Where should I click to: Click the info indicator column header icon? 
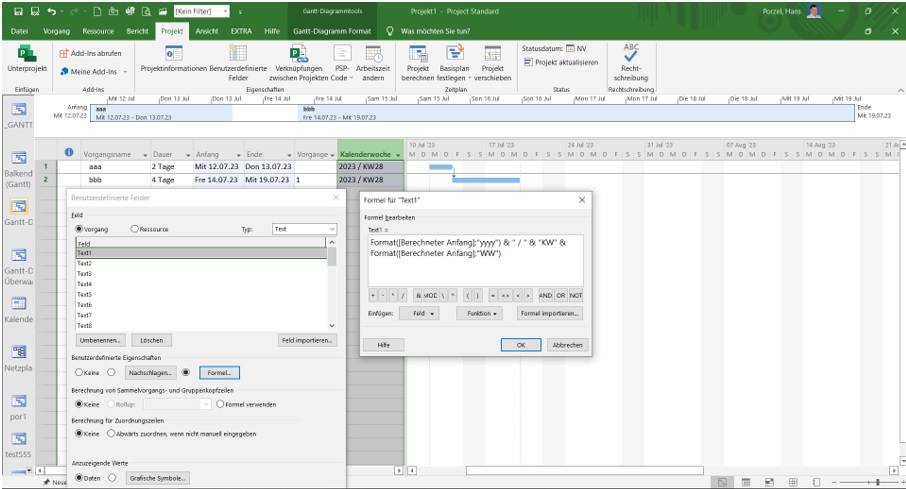(x=69, y=153)
